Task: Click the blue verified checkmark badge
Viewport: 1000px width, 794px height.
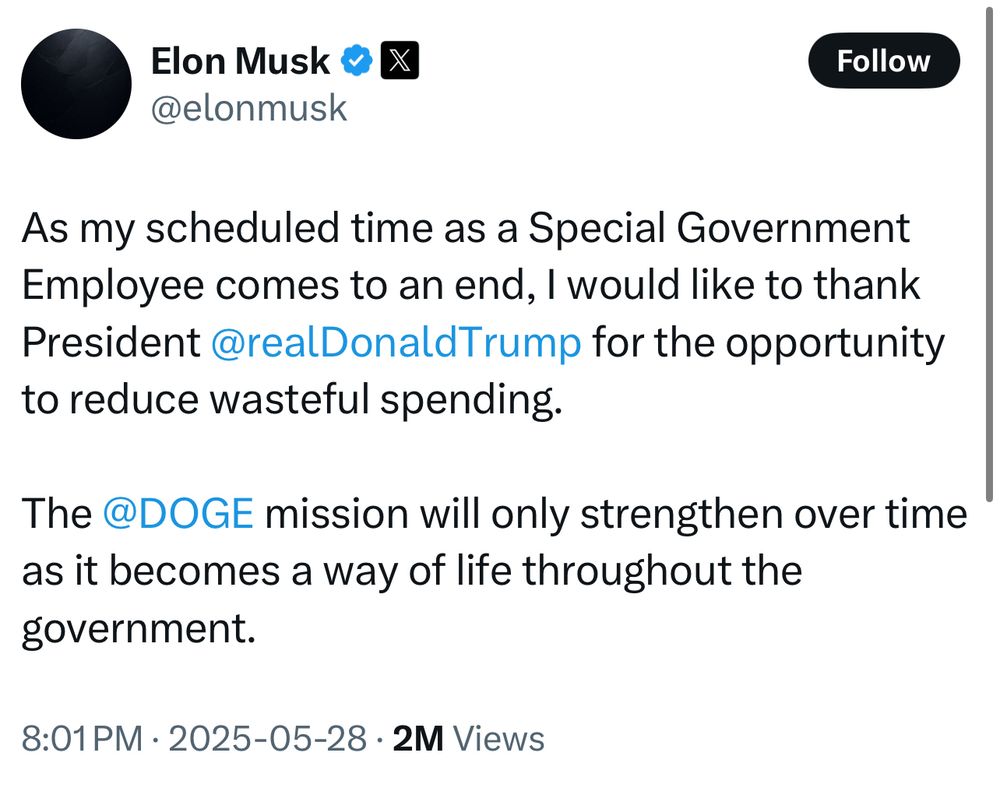Action: tap(356, 62)
